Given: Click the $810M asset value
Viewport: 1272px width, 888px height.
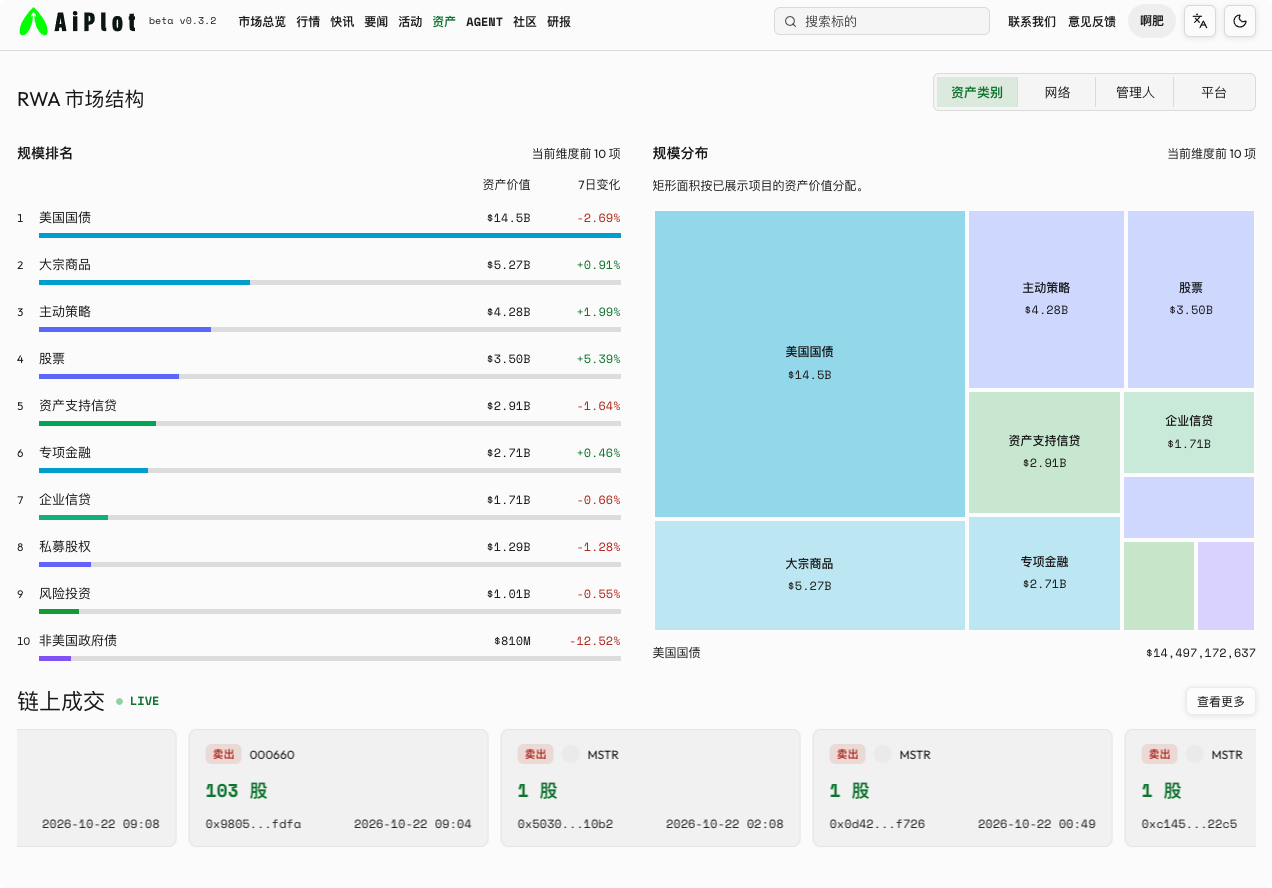Looking at the screenshot, I should click(512, 641).
